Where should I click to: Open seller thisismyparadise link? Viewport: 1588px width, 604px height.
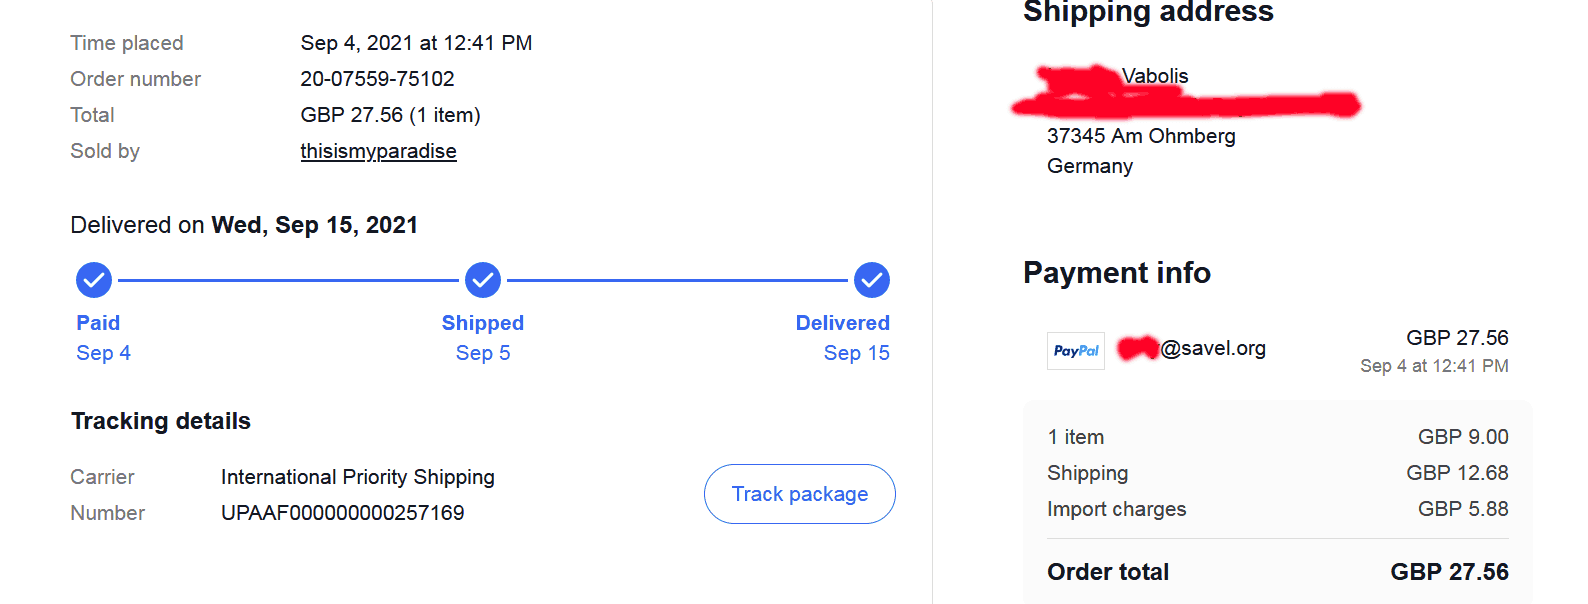pos(378,151)
